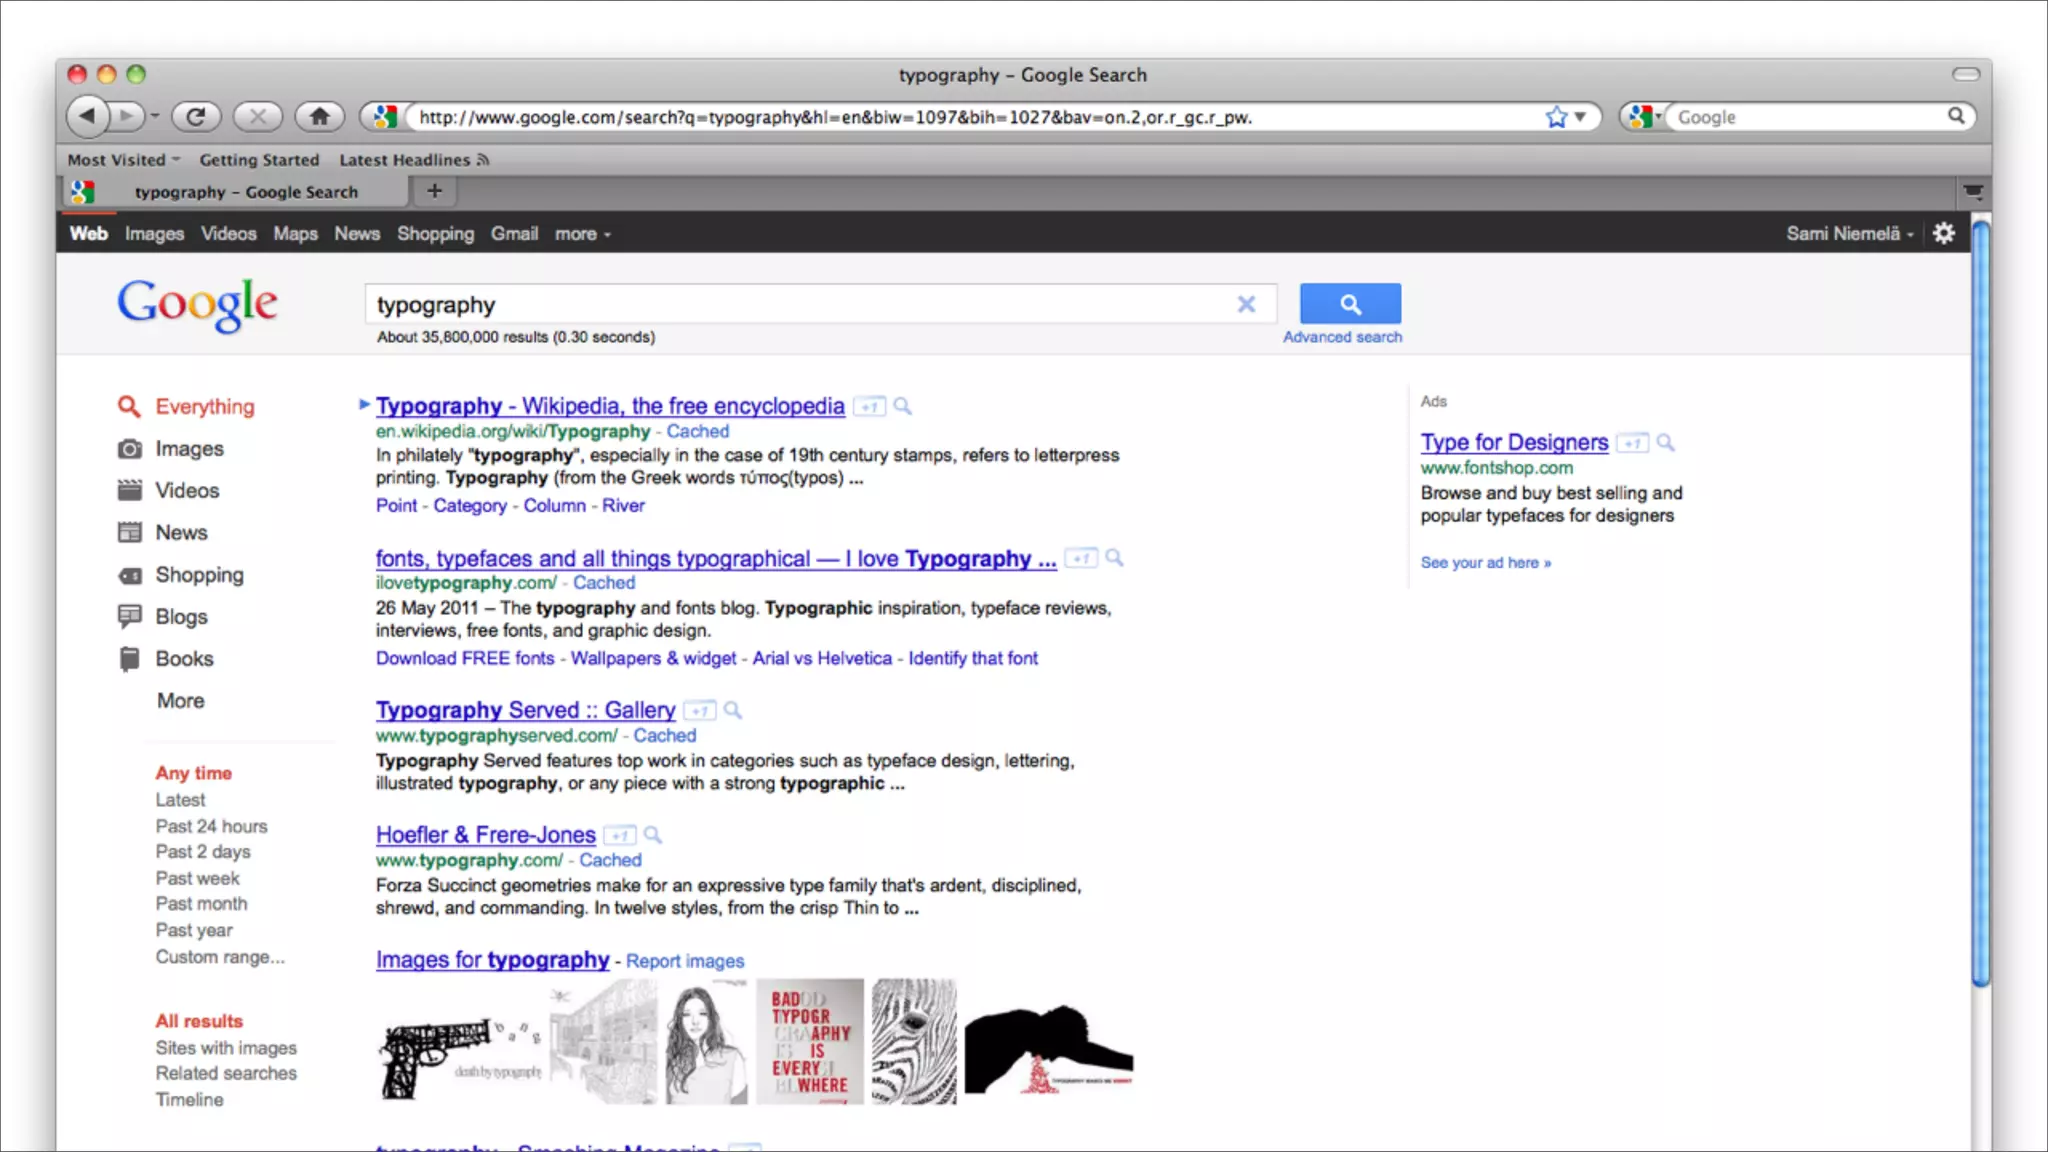2048x1152 pixels.
Task: Expand the 'more' menu in Google bar
Action: click(x=582, y=234)
